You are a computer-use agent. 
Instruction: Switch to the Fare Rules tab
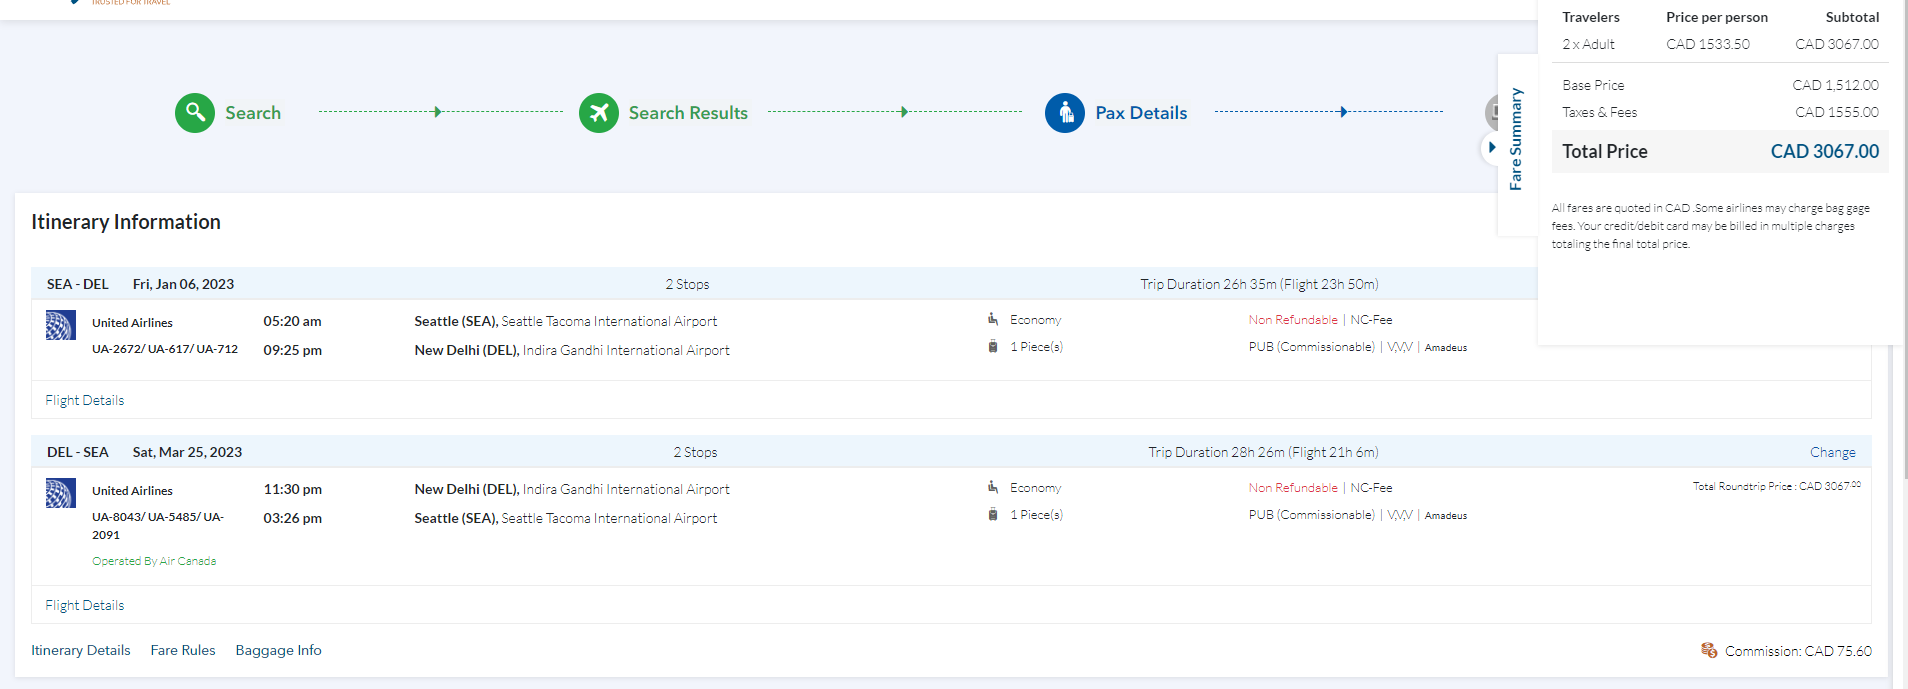click(183, 650)
